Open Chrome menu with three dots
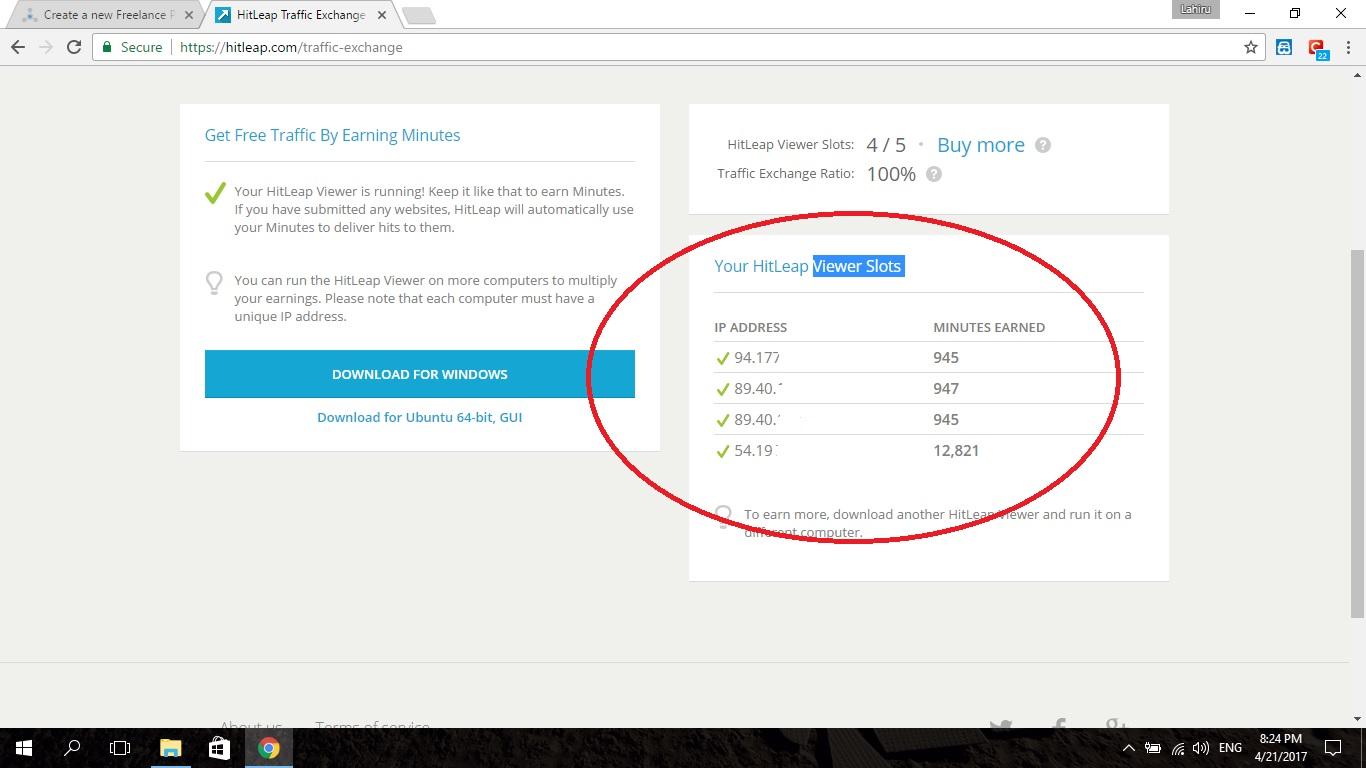This screenshot has height=768, width=1366. point(1347,47)
